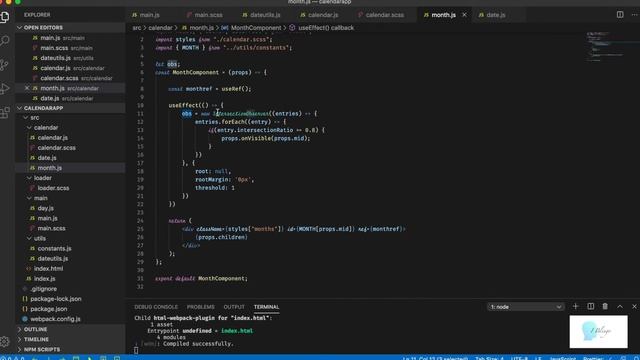Screen dimensions: 640x360
Task: Open package-lock.json file
Action: (56, 299)
